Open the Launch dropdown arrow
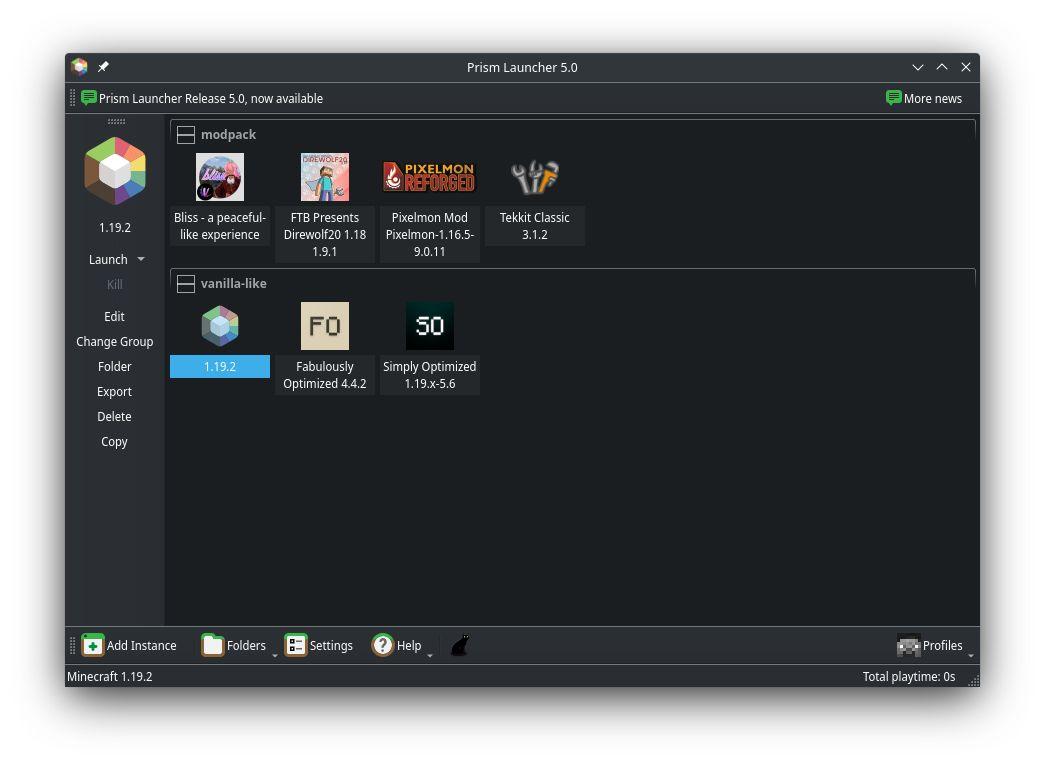This screenshot has width=1045, height=764. (141, 259)
